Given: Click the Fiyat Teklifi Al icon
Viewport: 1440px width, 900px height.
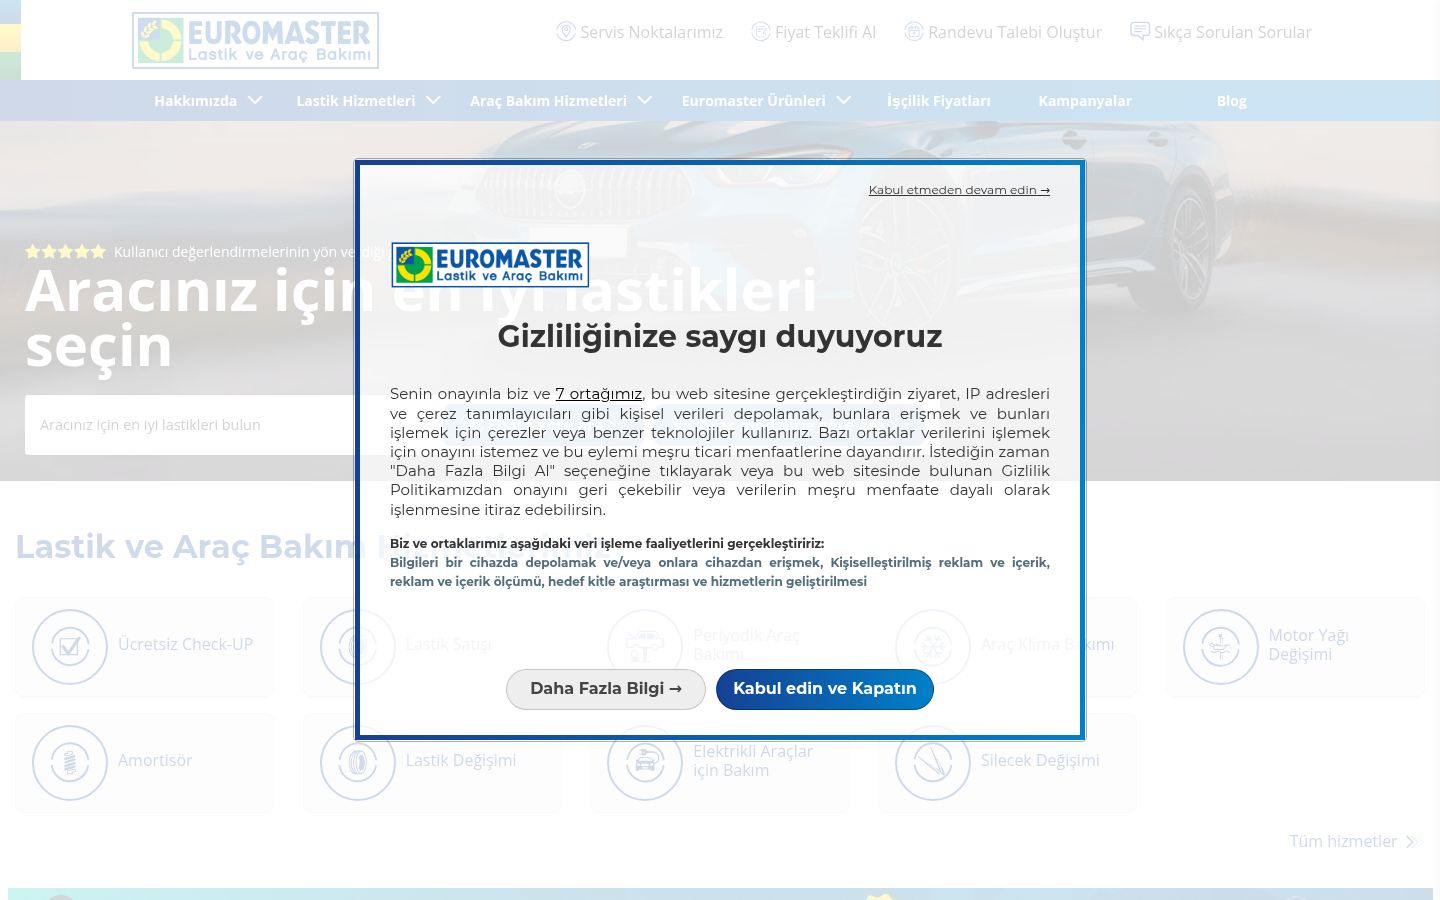Looking at the screenshot, I should [x=761, y=32].
